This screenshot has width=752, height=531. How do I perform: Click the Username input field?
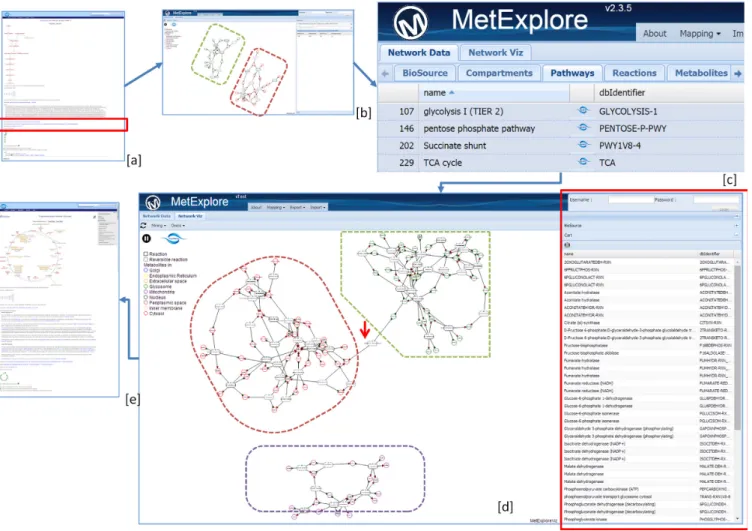point(631,200)
